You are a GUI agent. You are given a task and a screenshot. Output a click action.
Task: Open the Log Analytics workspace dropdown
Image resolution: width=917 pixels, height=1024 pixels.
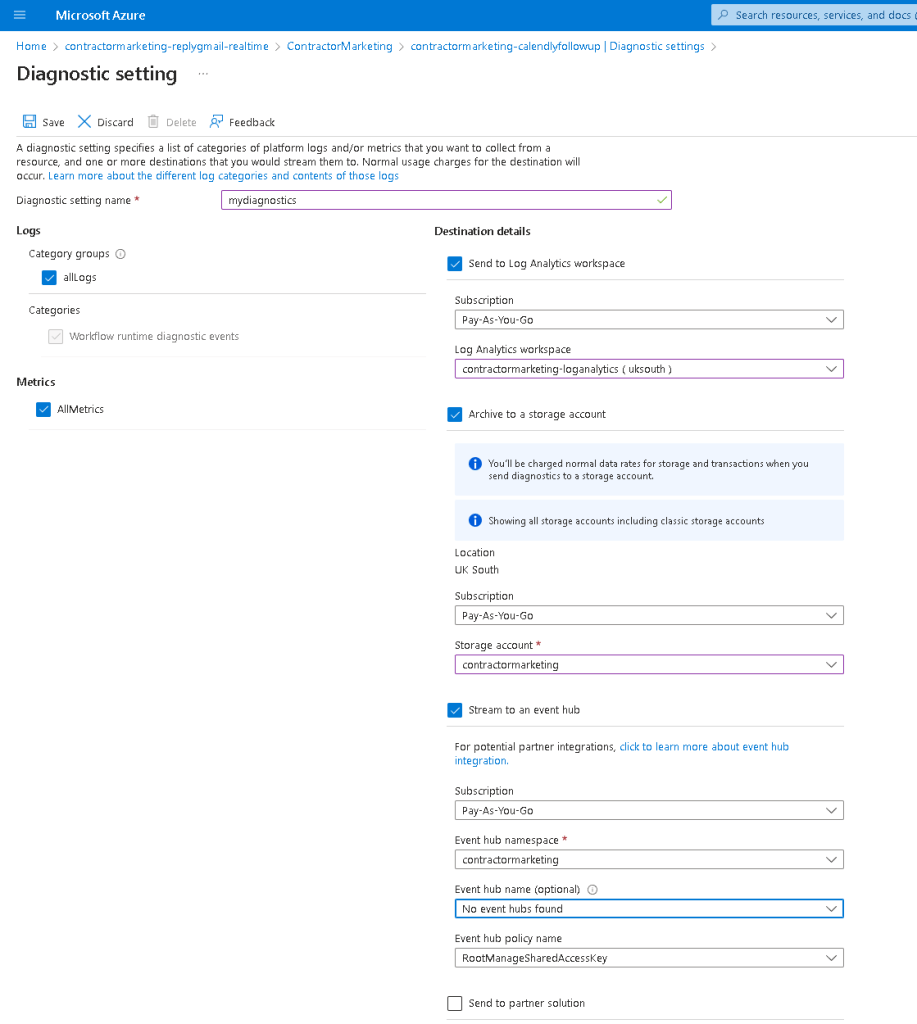tap(649, 369)
